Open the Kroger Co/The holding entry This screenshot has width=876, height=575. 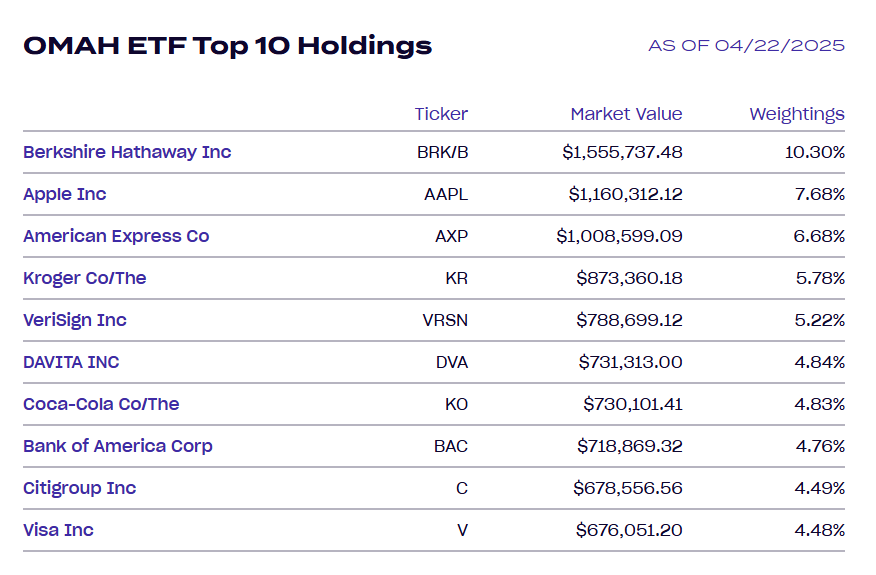pyautogui.click(x=85, y=278)
